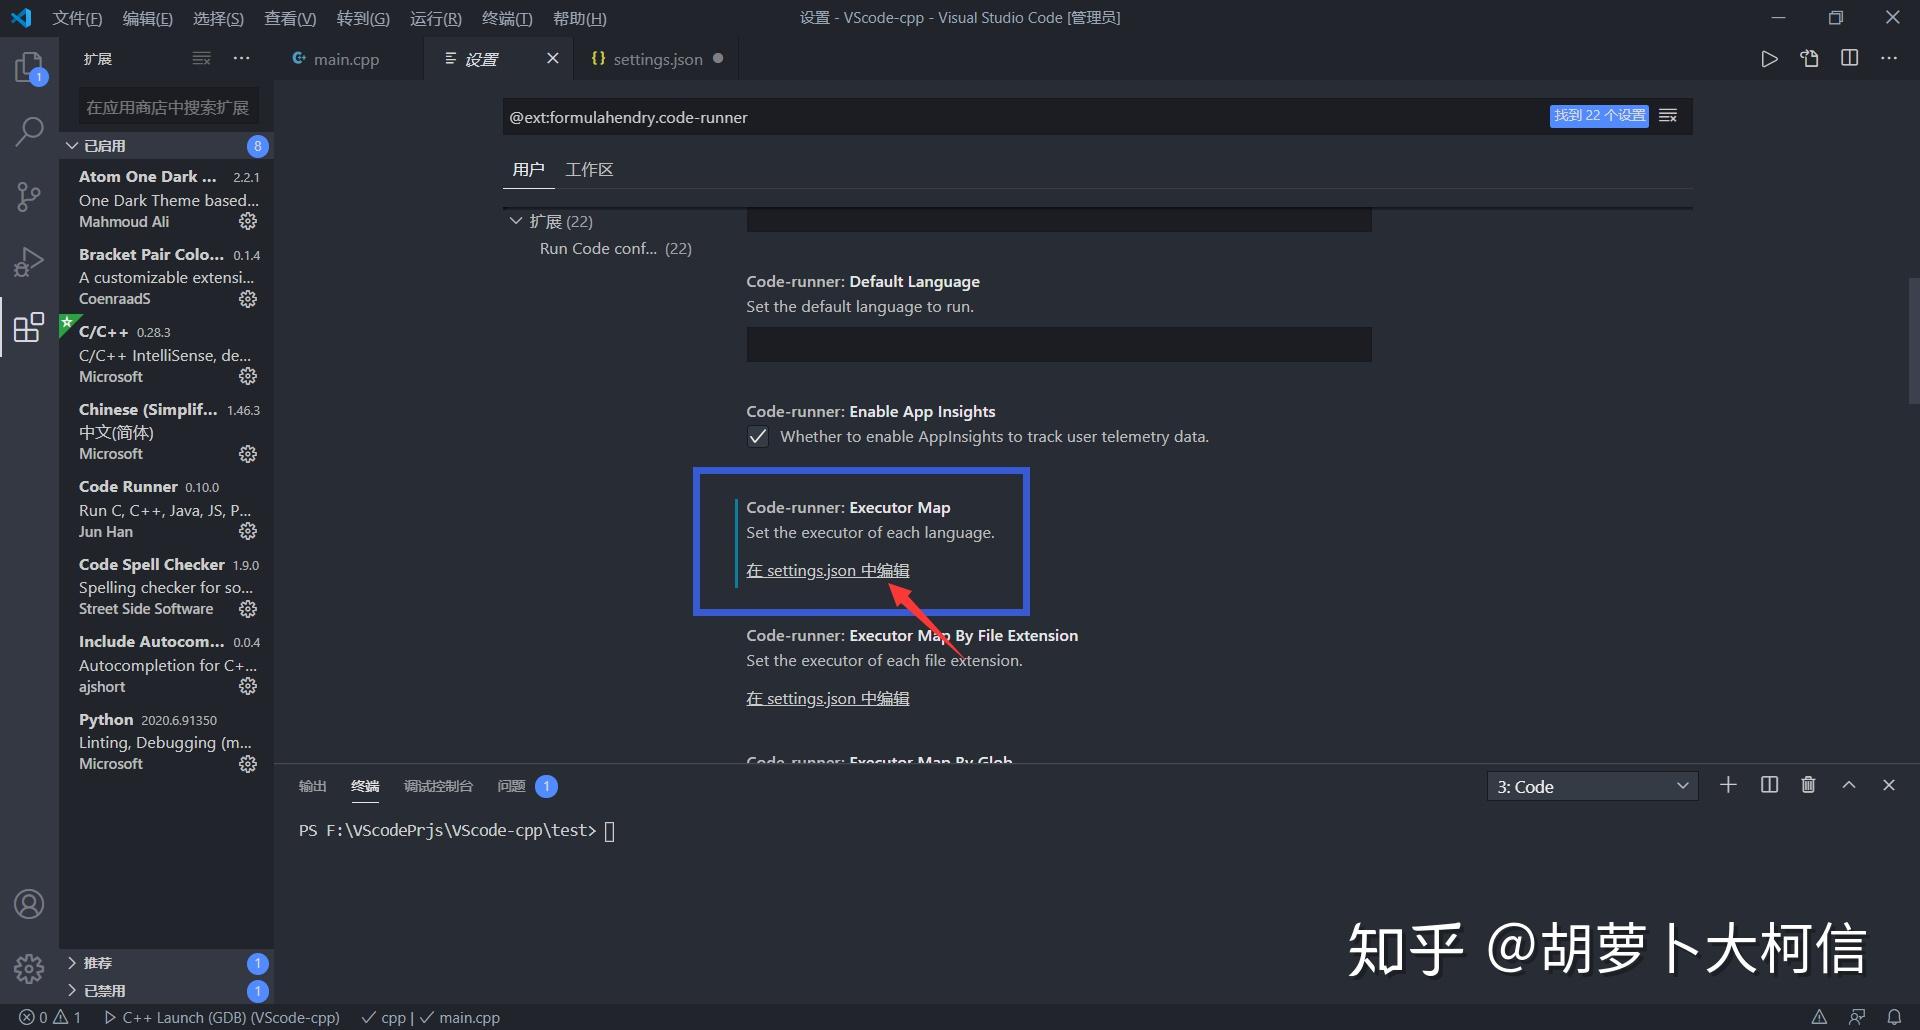Open the 3: Code terminal selector dropdown
Screen dimensions: 1920x1030
point(1590,786)
